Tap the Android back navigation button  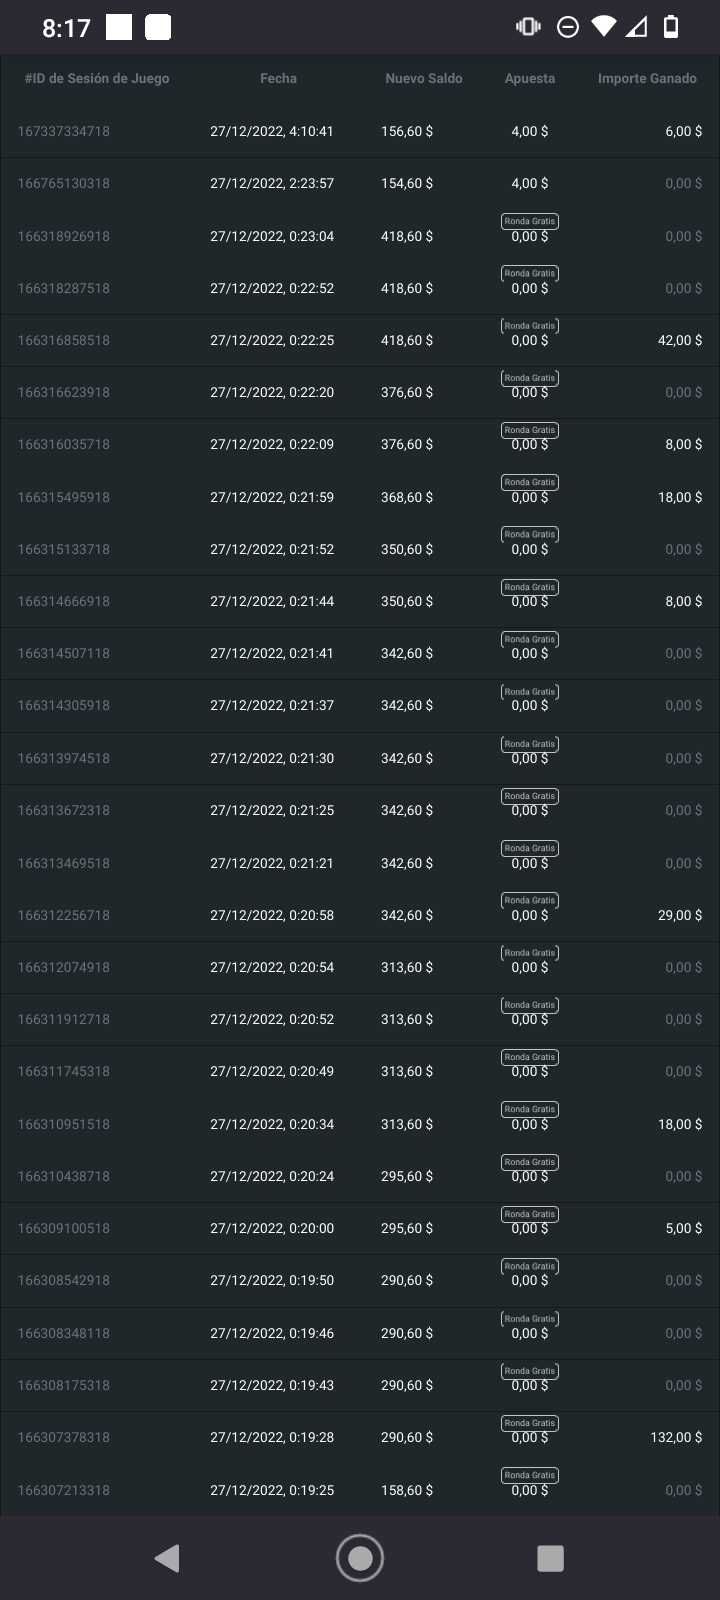167,1557
